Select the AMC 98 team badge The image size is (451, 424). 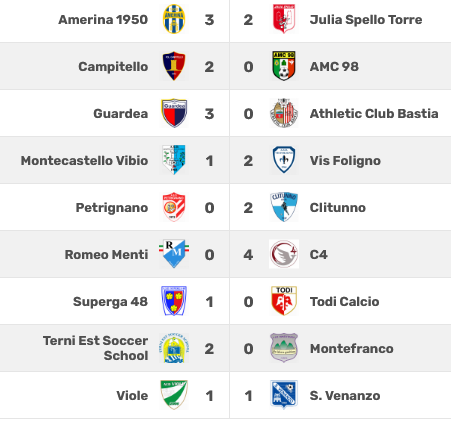(284, 66)
